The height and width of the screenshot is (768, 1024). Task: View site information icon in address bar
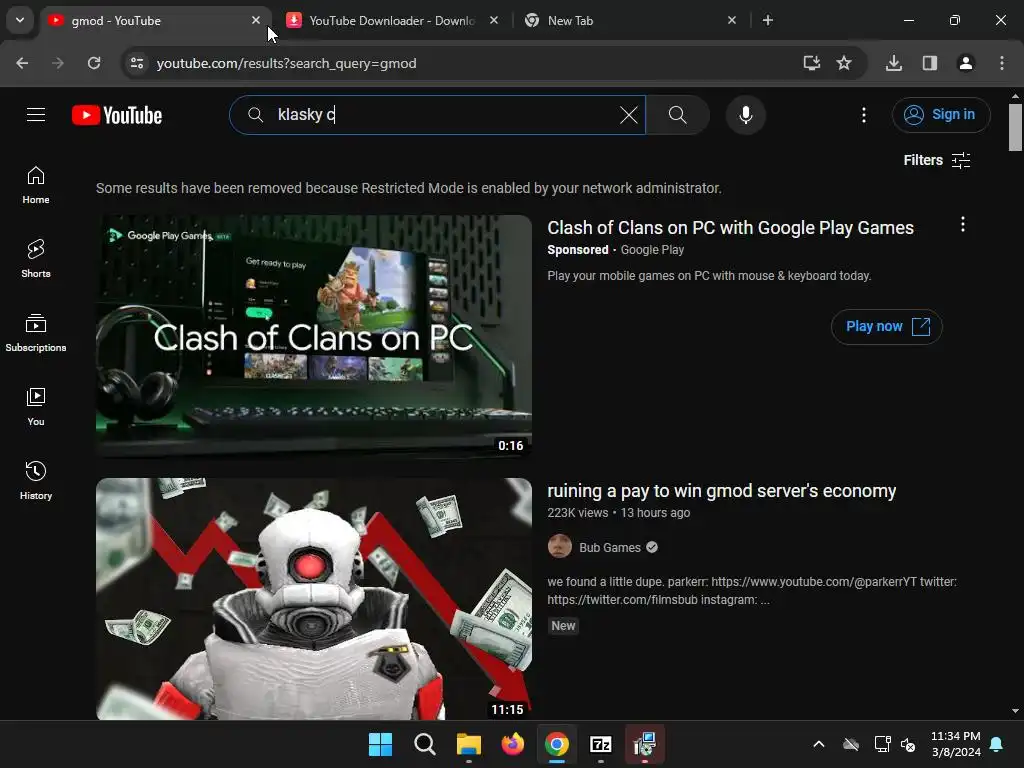(136, 63)
